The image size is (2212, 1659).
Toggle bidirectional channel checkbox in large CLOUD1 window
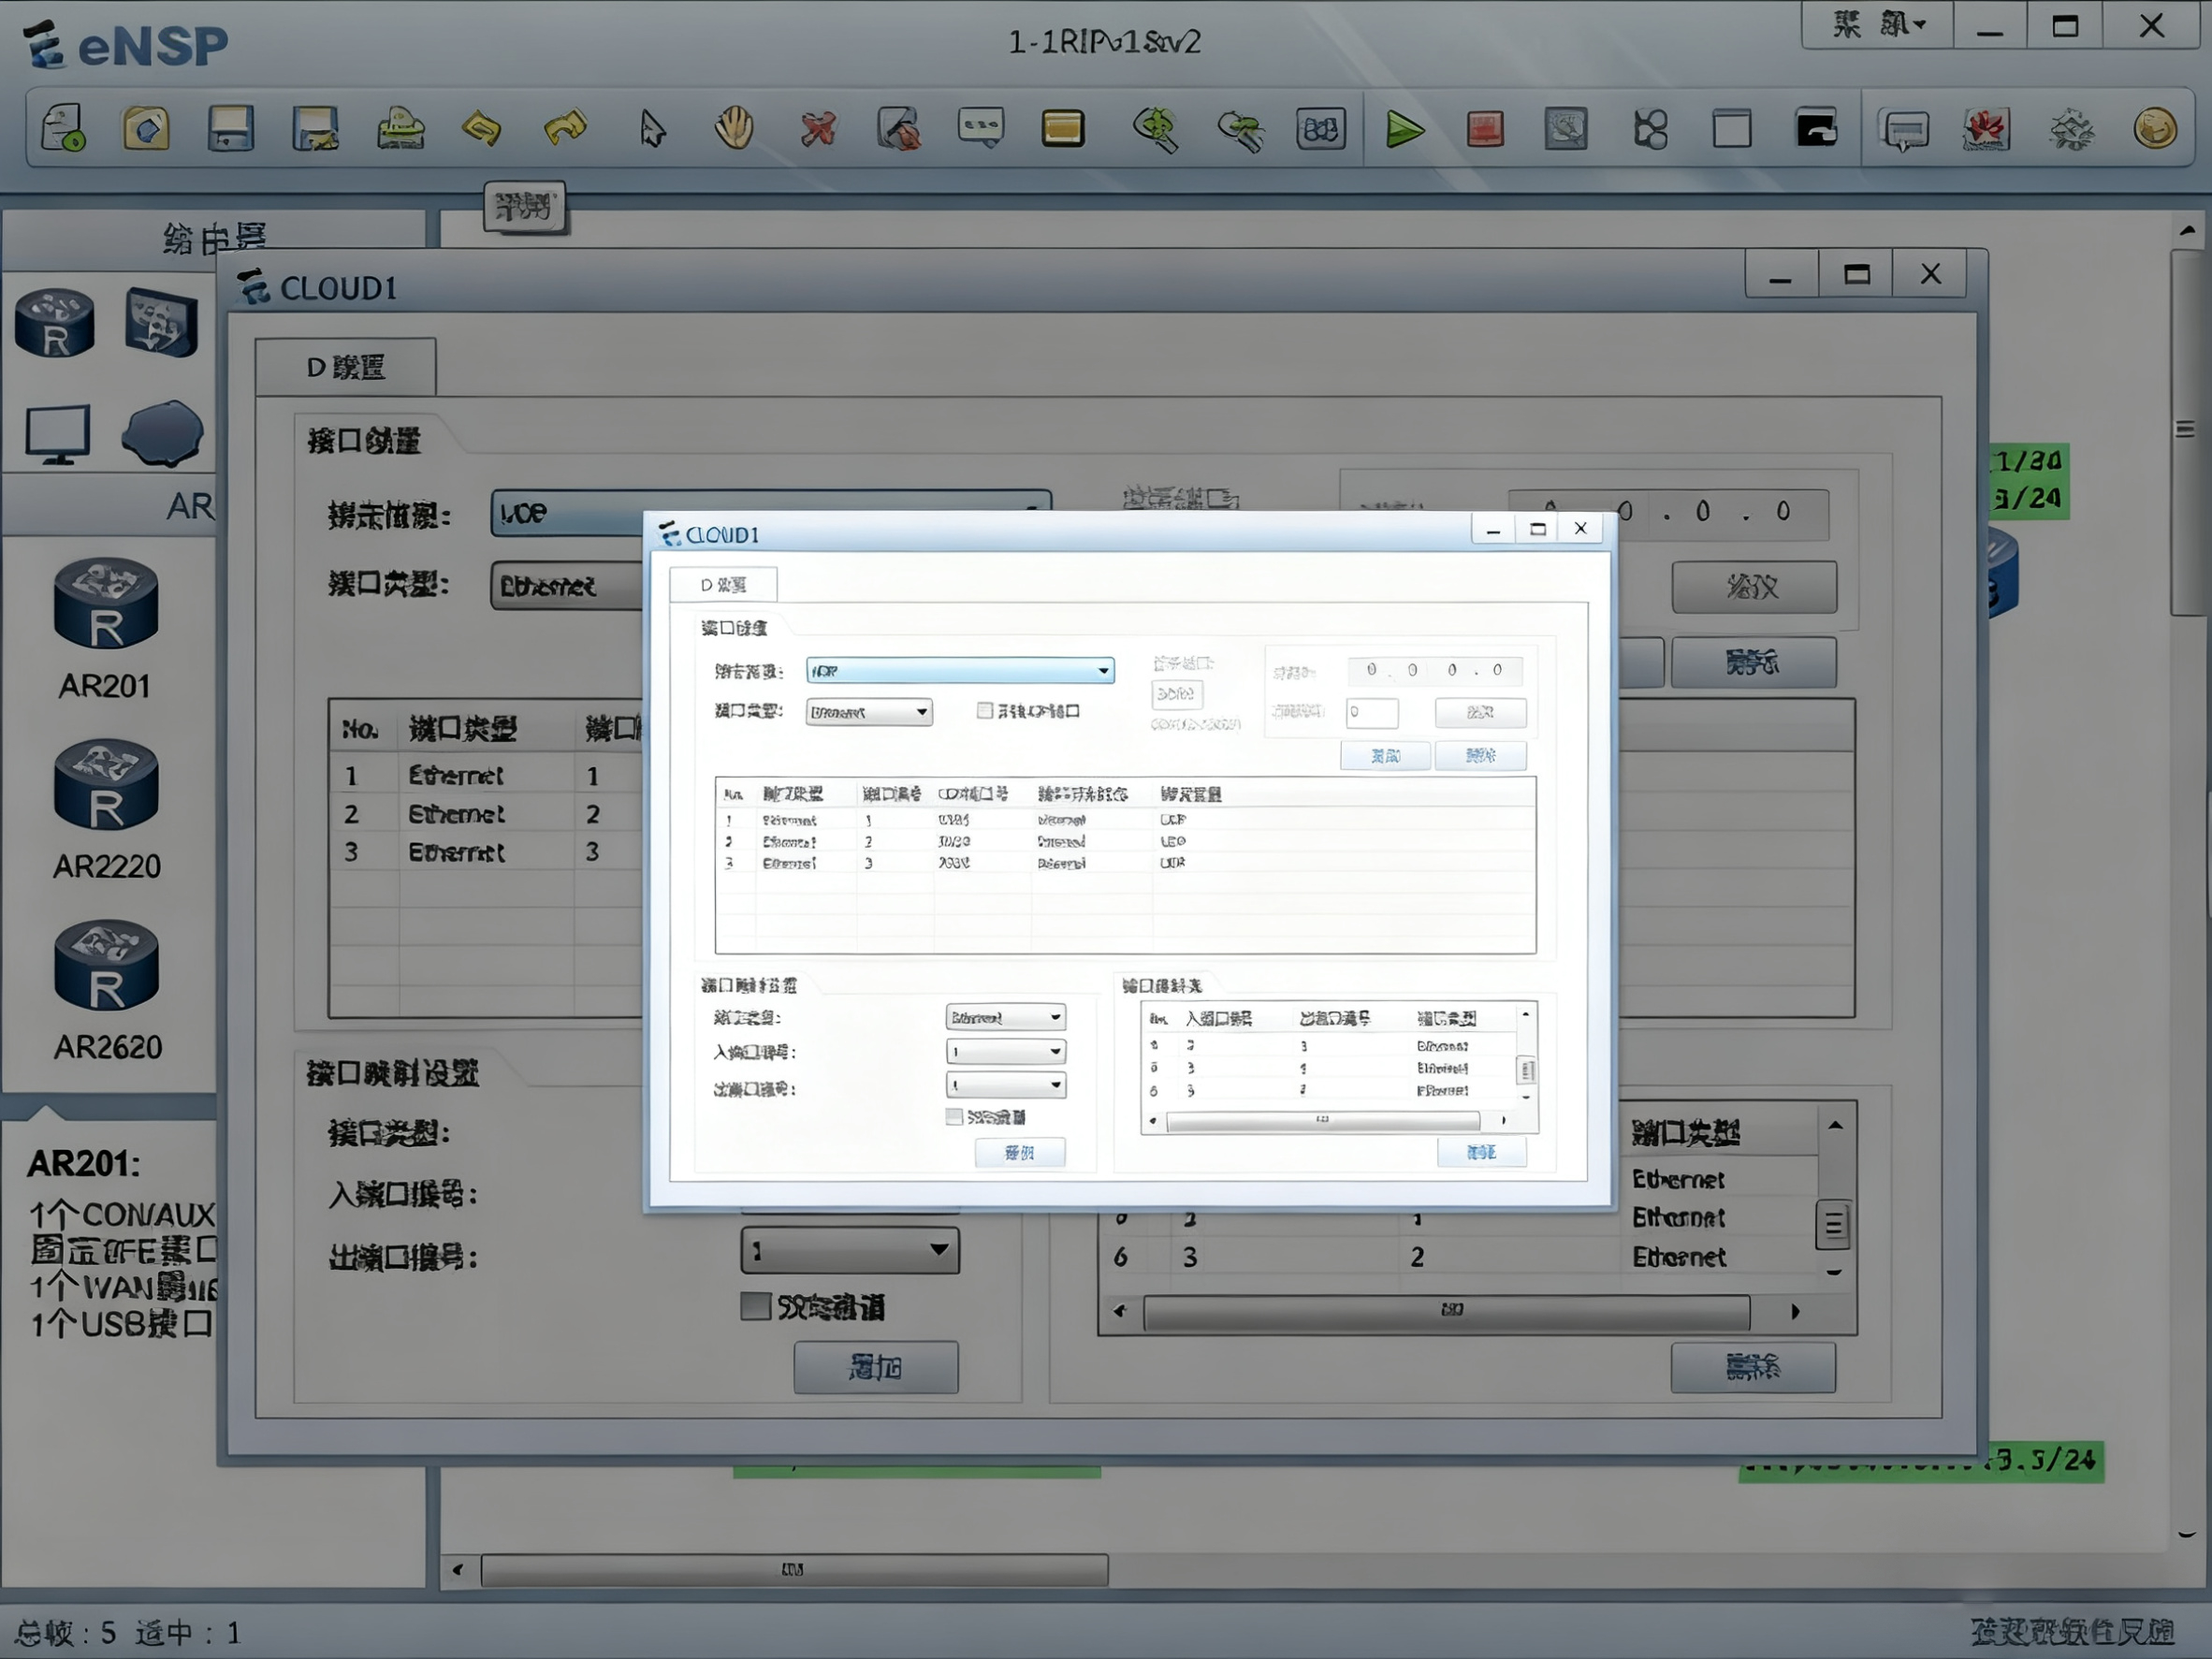[755, 1306]
